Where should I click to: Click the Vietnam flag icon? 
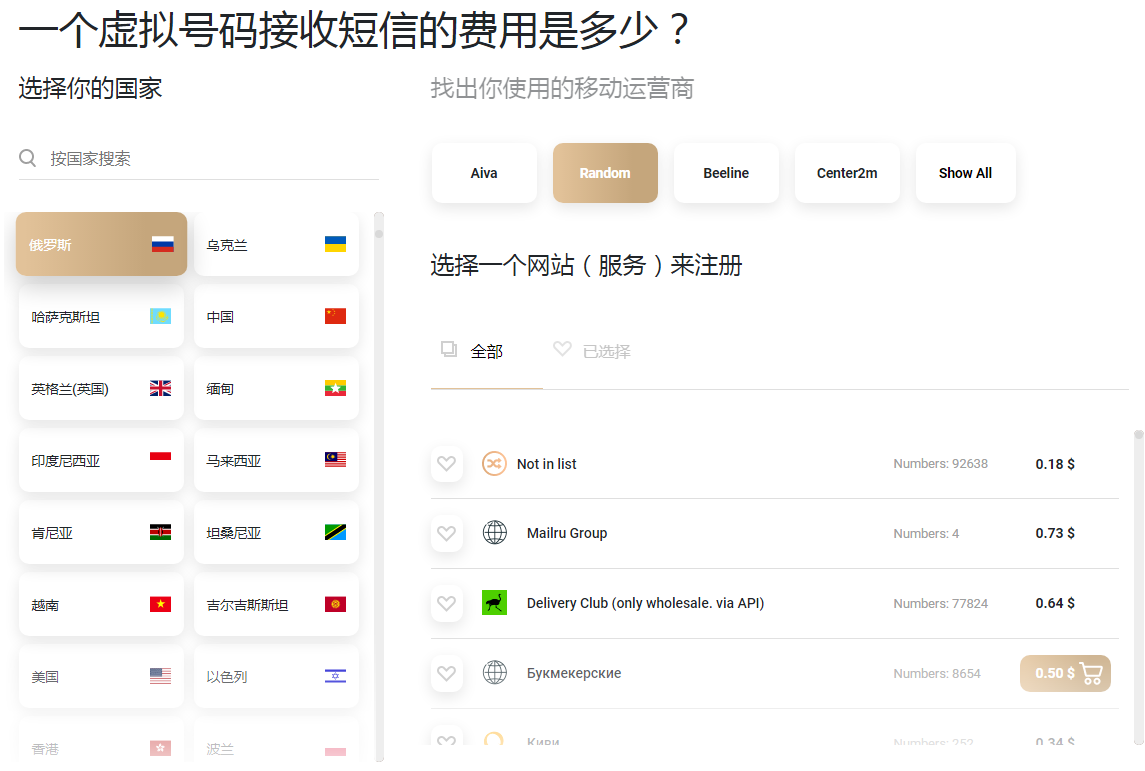(x=161, y=605)
